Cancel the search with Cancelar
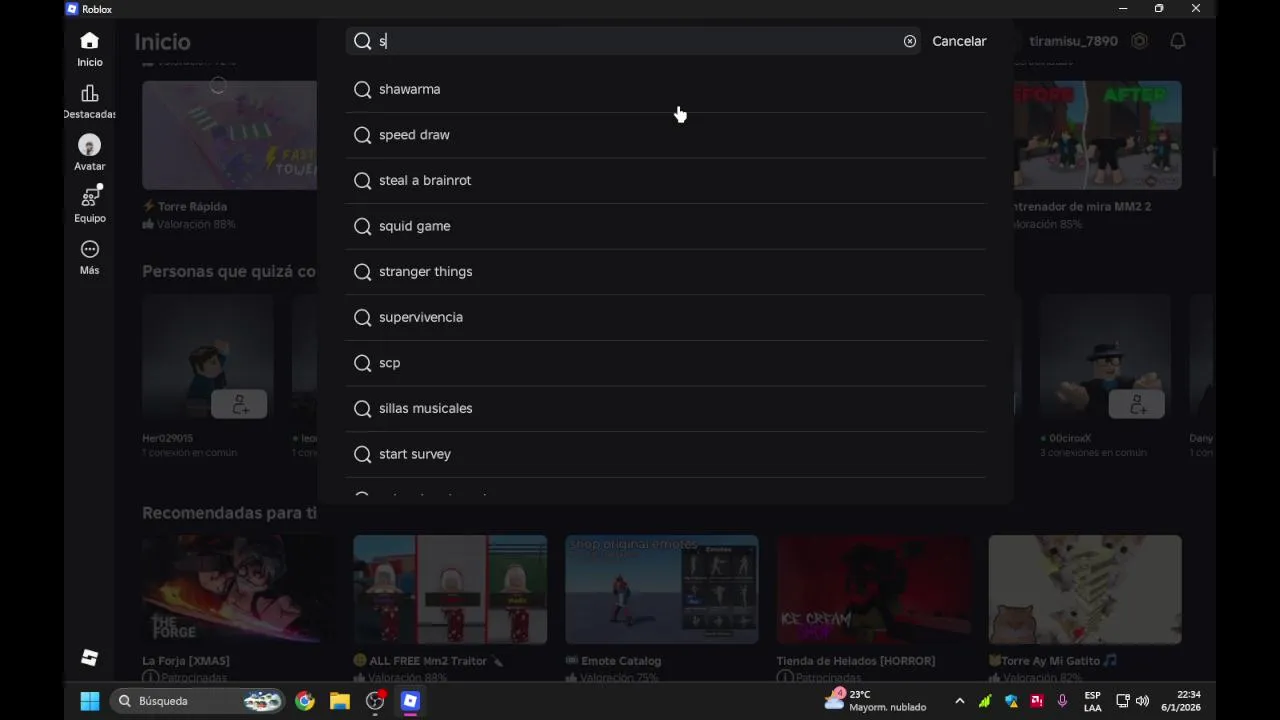The width and height of the screenshot is (1280, 720). coord(959,41)
